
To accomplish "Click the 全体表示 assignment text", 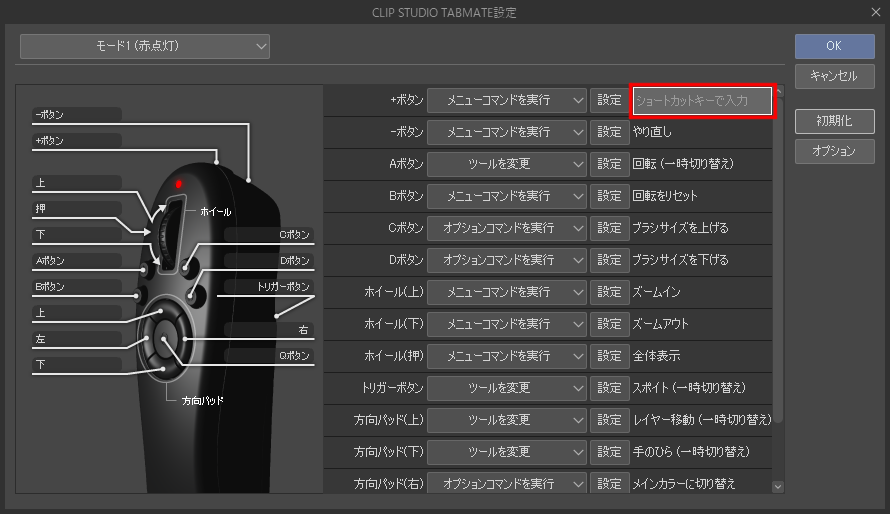I will coord(656,356).
